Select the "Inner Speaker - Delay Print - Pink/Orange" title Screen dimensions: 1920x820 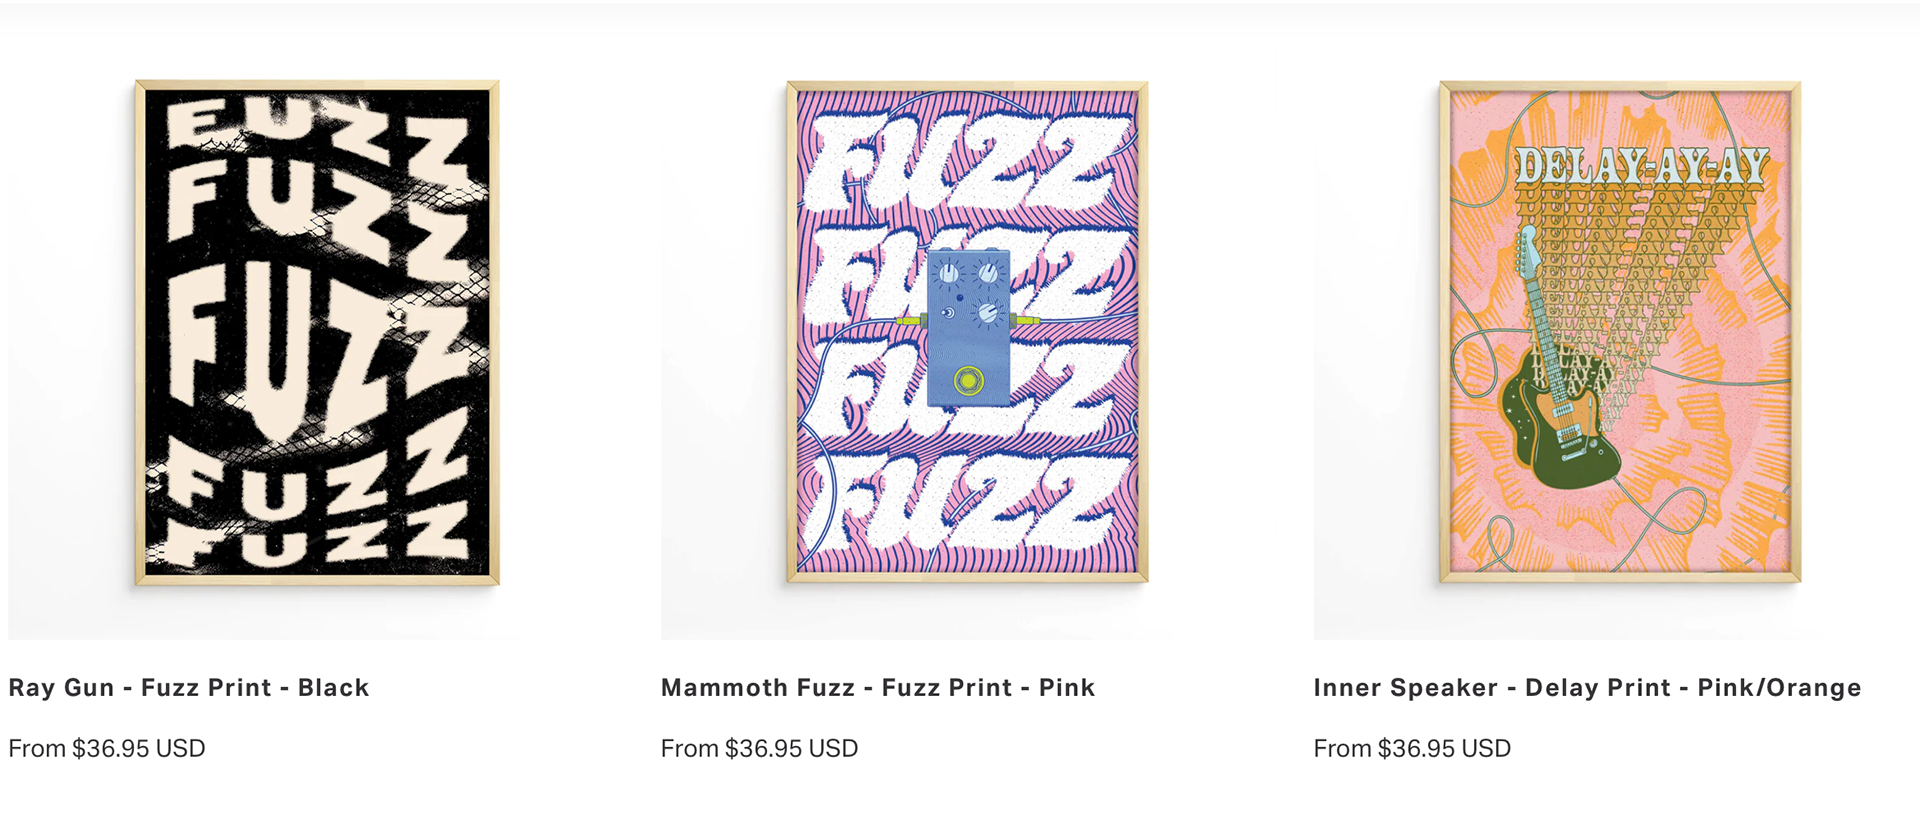coord(1586,688)
